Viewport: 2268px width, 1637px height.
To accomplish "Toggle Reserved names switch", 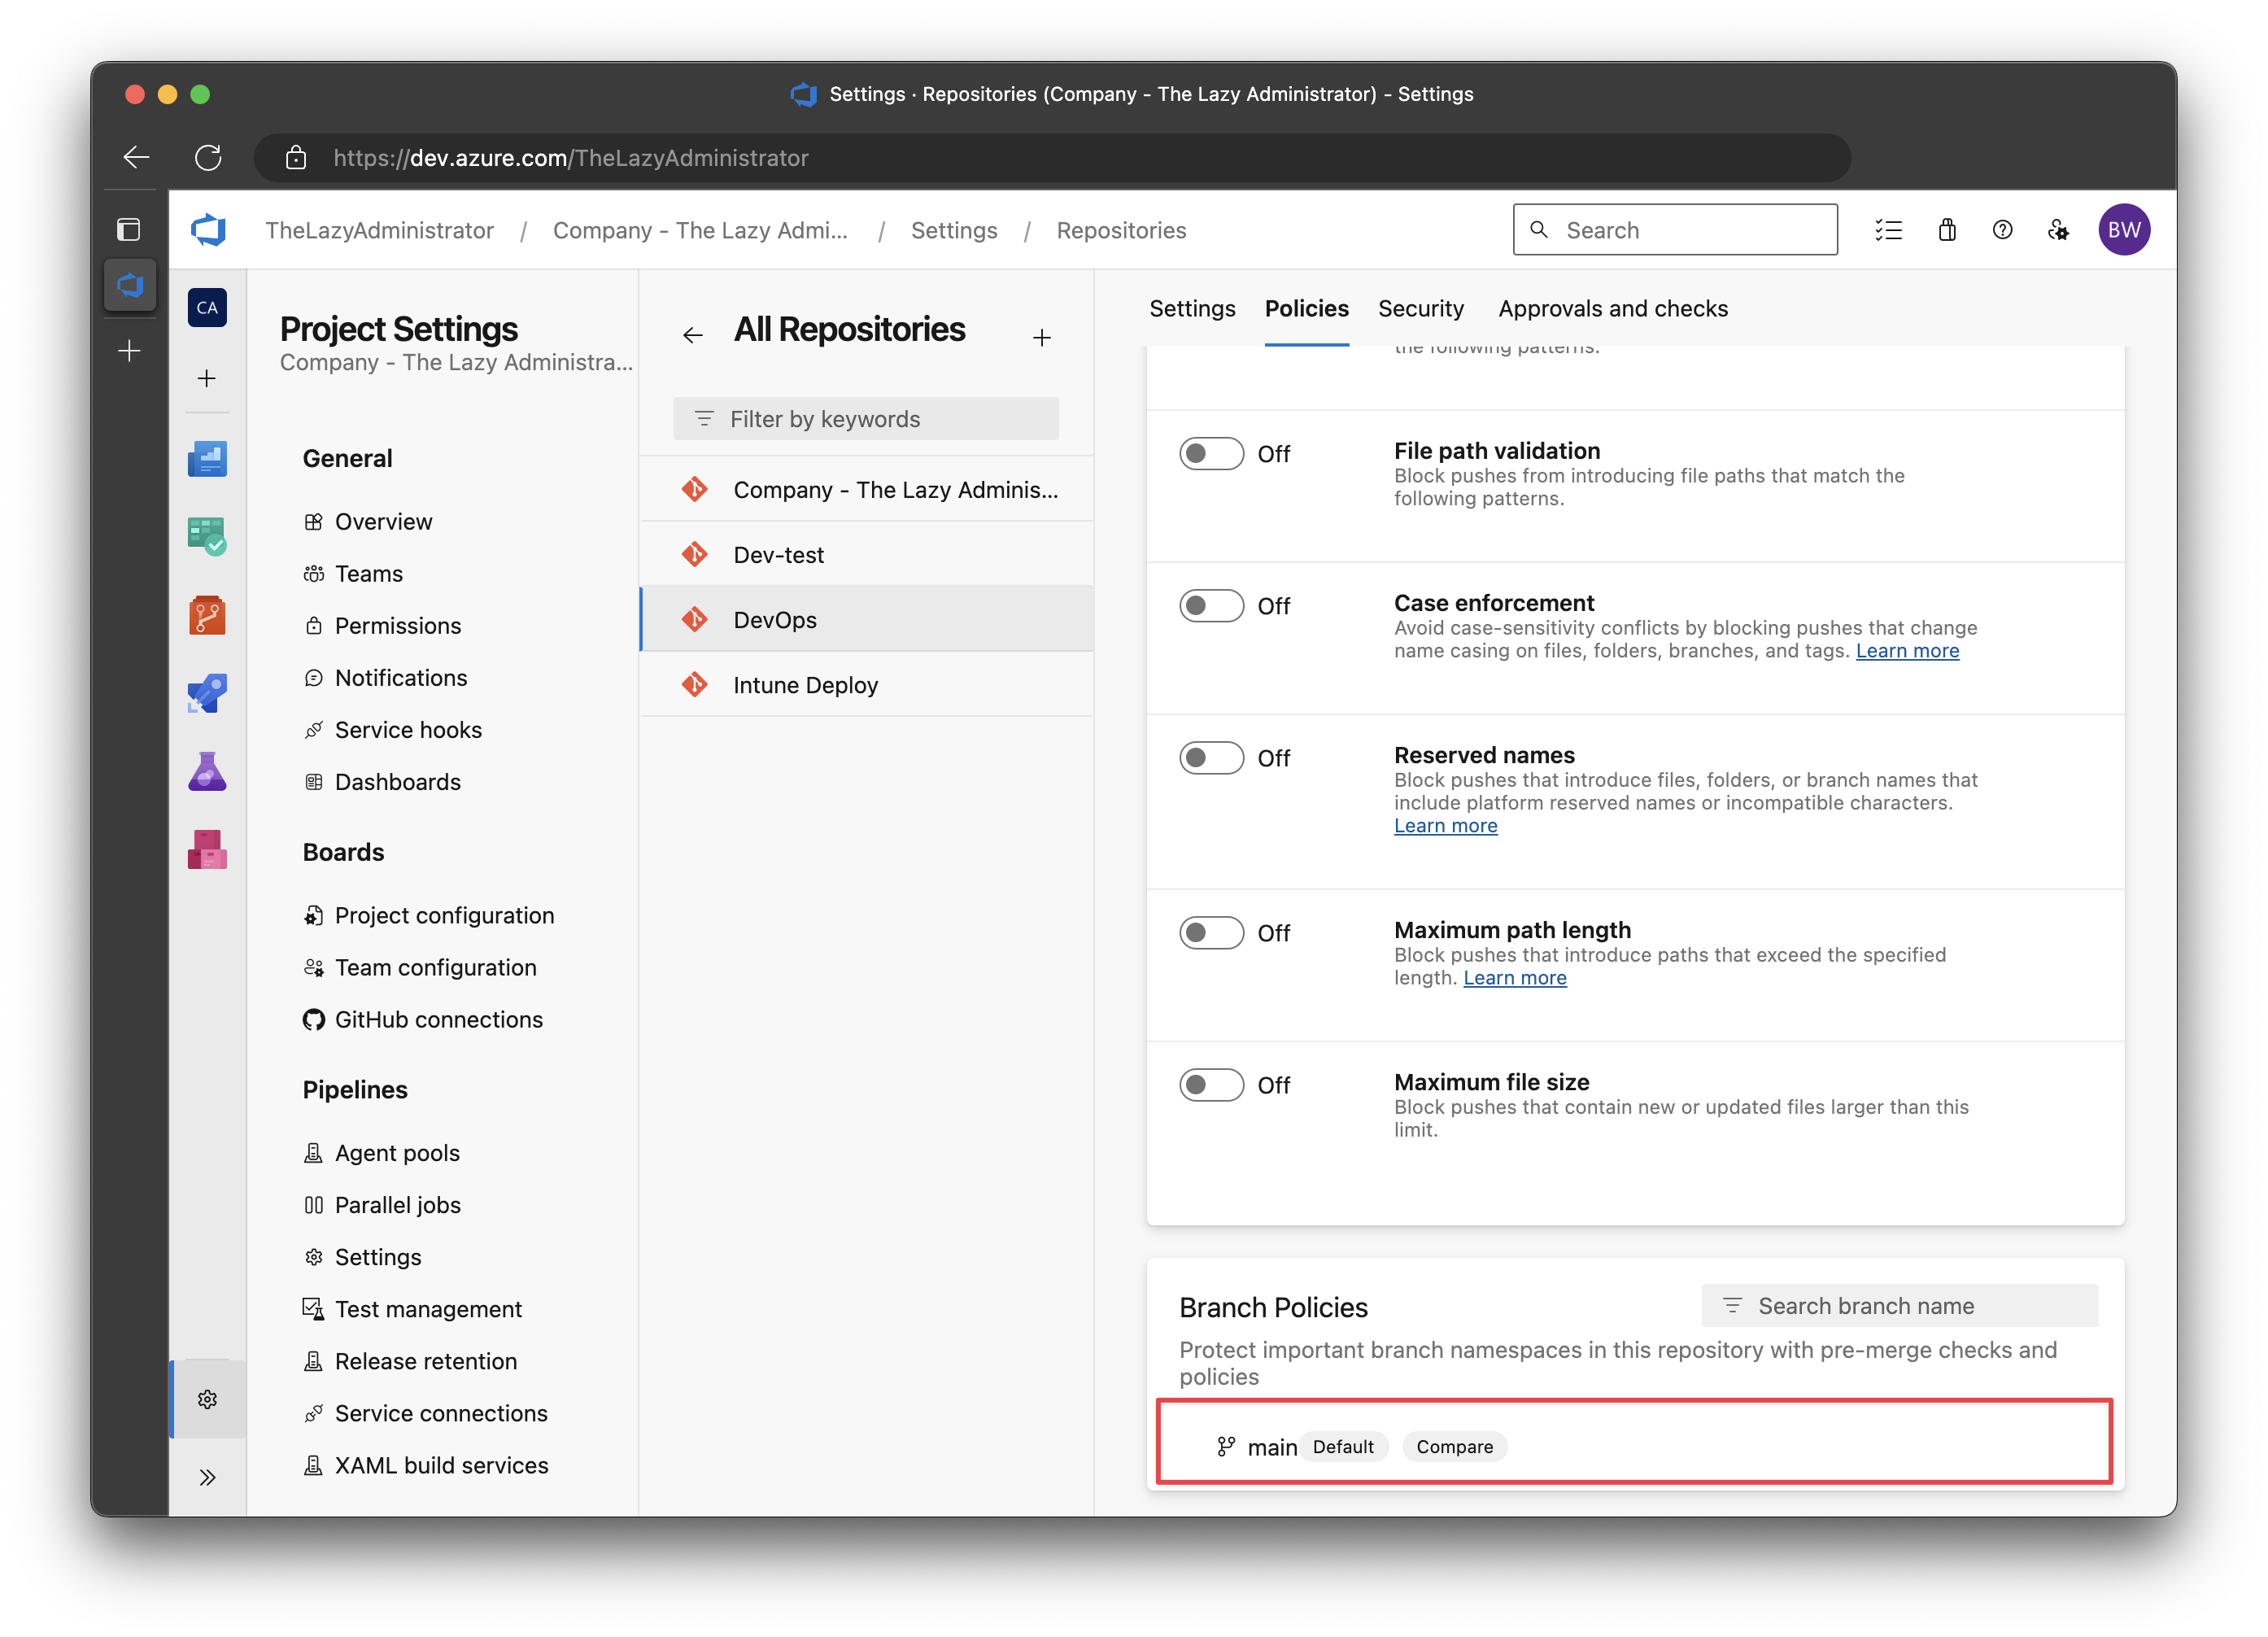I will (1211, 757).
